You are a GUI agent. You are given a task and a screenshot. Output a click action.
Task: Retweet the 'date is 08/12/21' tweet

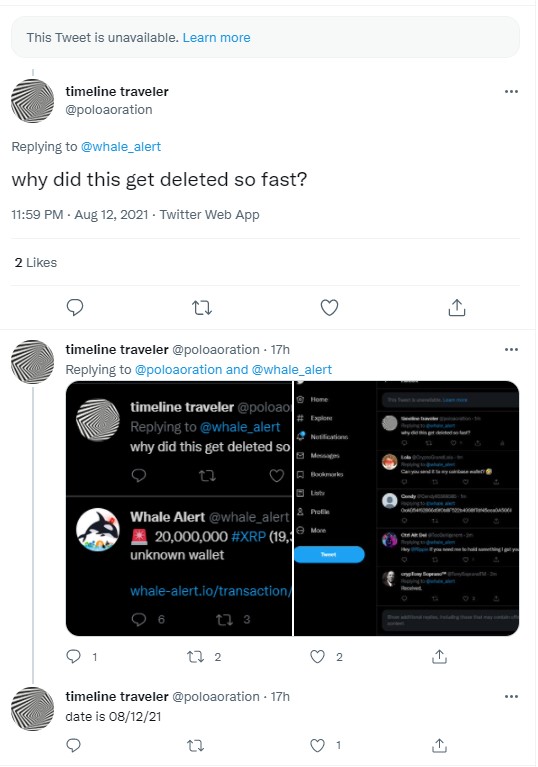tap(195, 745)
